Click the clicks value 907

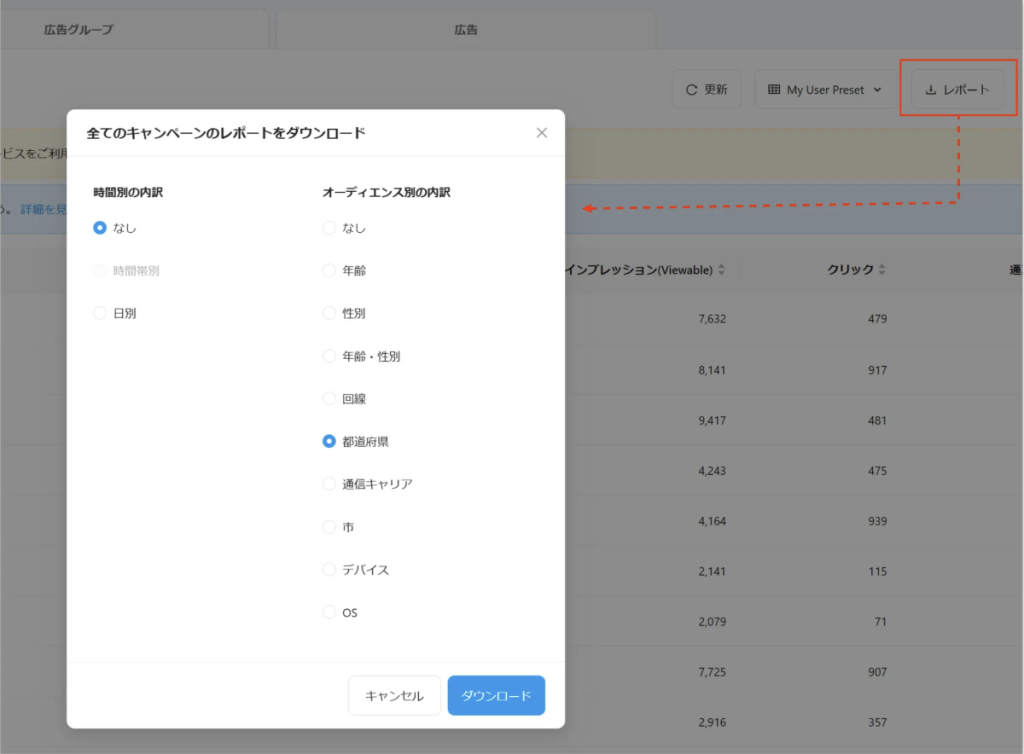(x=878, y=672)
